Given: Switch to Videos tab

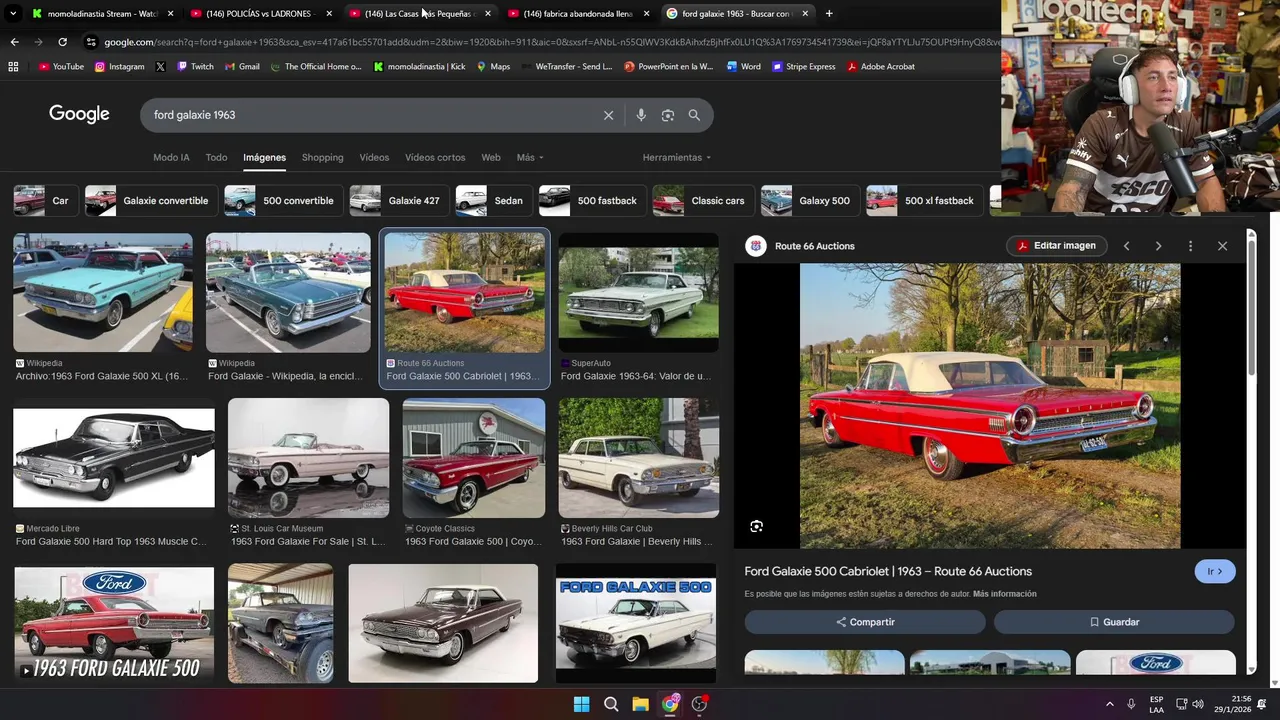Looking at the screenshot, I should [374, 158].
